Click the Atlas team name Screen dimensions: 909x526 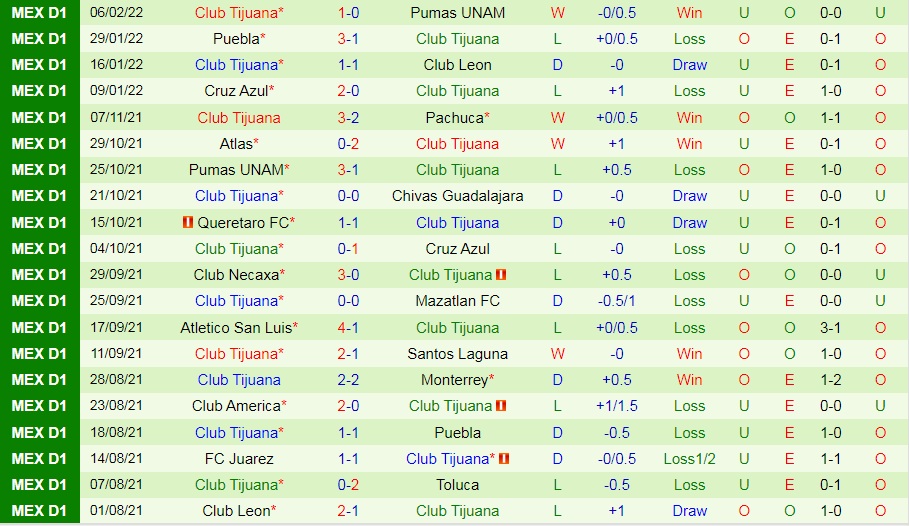236,143
